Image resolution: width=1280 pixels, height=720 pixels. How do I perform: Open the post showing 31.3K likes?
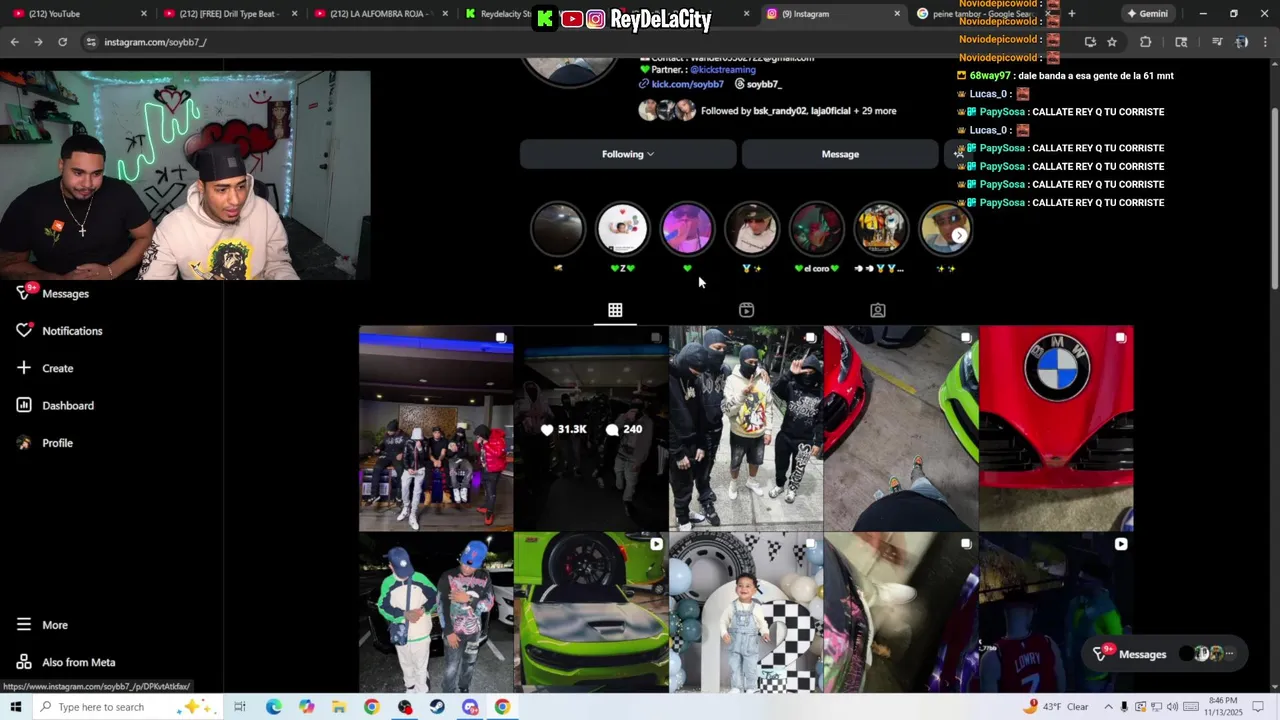(x=591, y=428)
